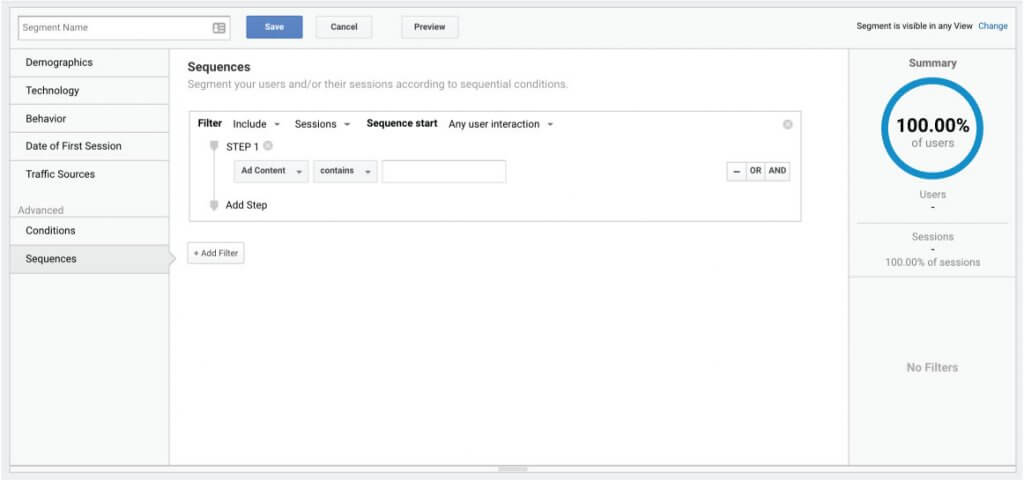Add an AND condition
Image resolution: width=1024 pixels, height=480 pixels.
pyautogui.click(x=777, y=170)
